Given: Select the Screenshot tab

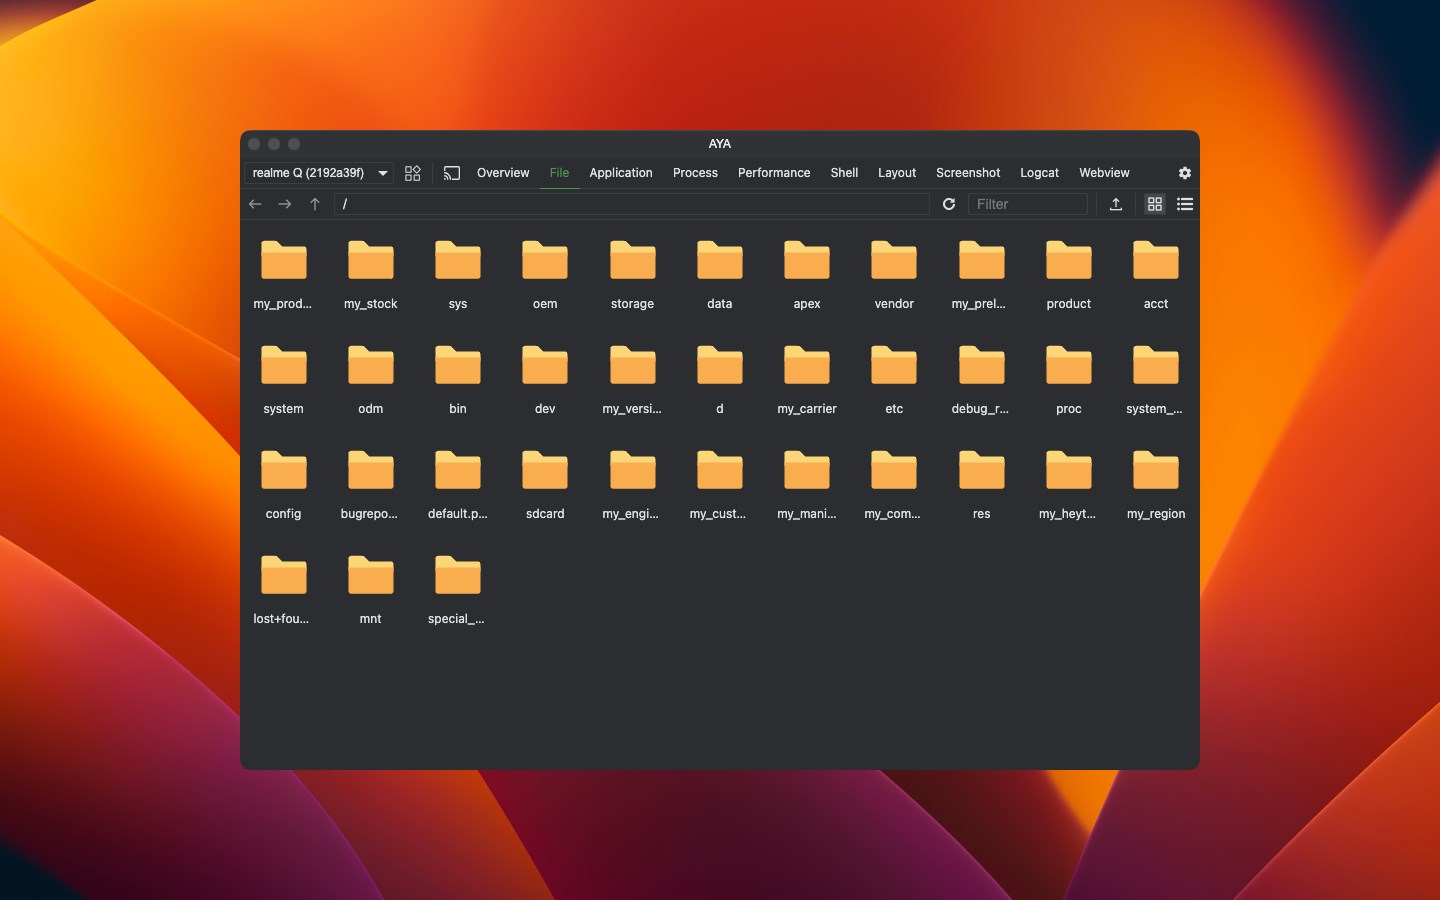Looking at the screenshot, I should 968,173.
